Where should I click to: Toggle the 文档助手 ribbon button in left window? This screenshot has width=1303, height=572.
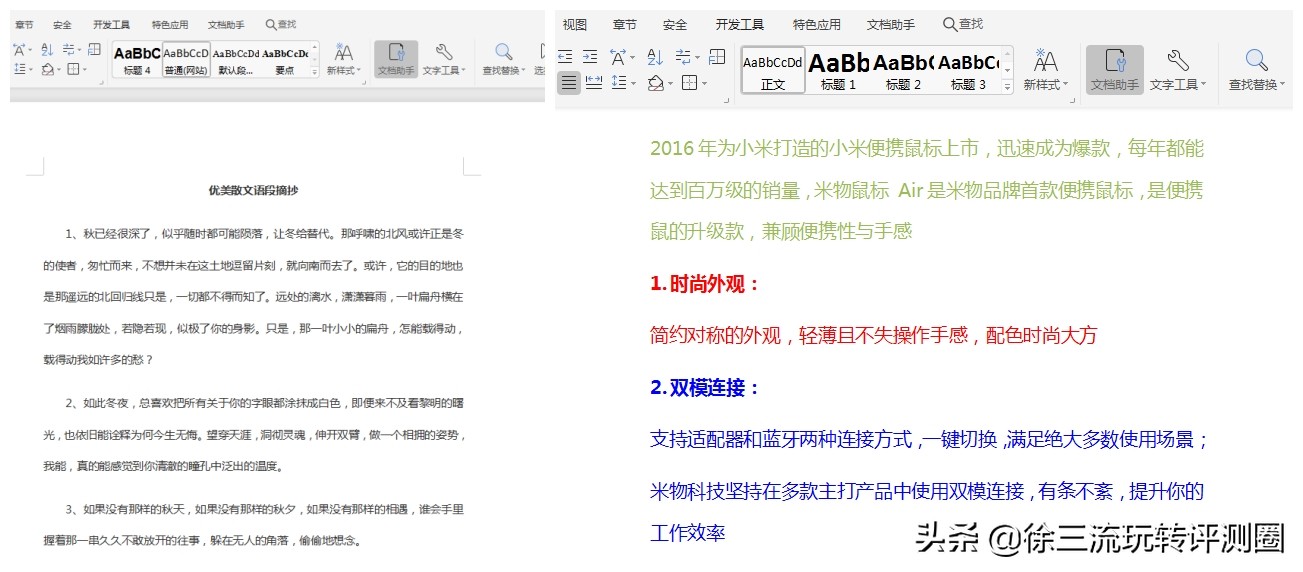(x=396, y=59)
